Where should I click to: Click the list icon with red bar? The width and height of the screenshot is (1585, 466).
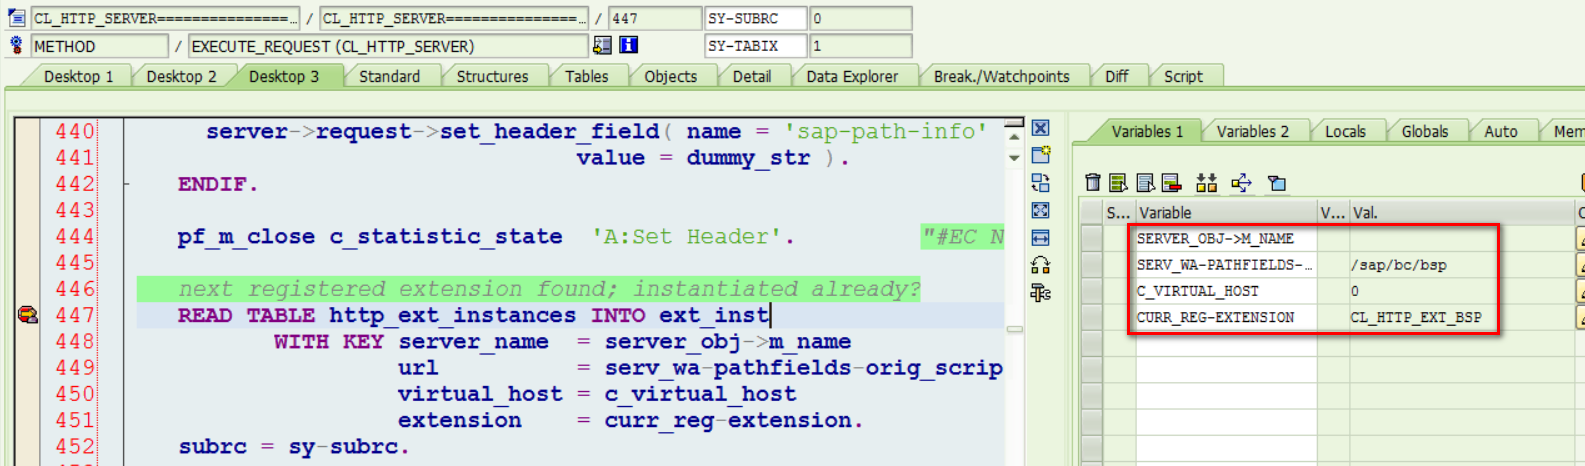(x=1171, y=182)
